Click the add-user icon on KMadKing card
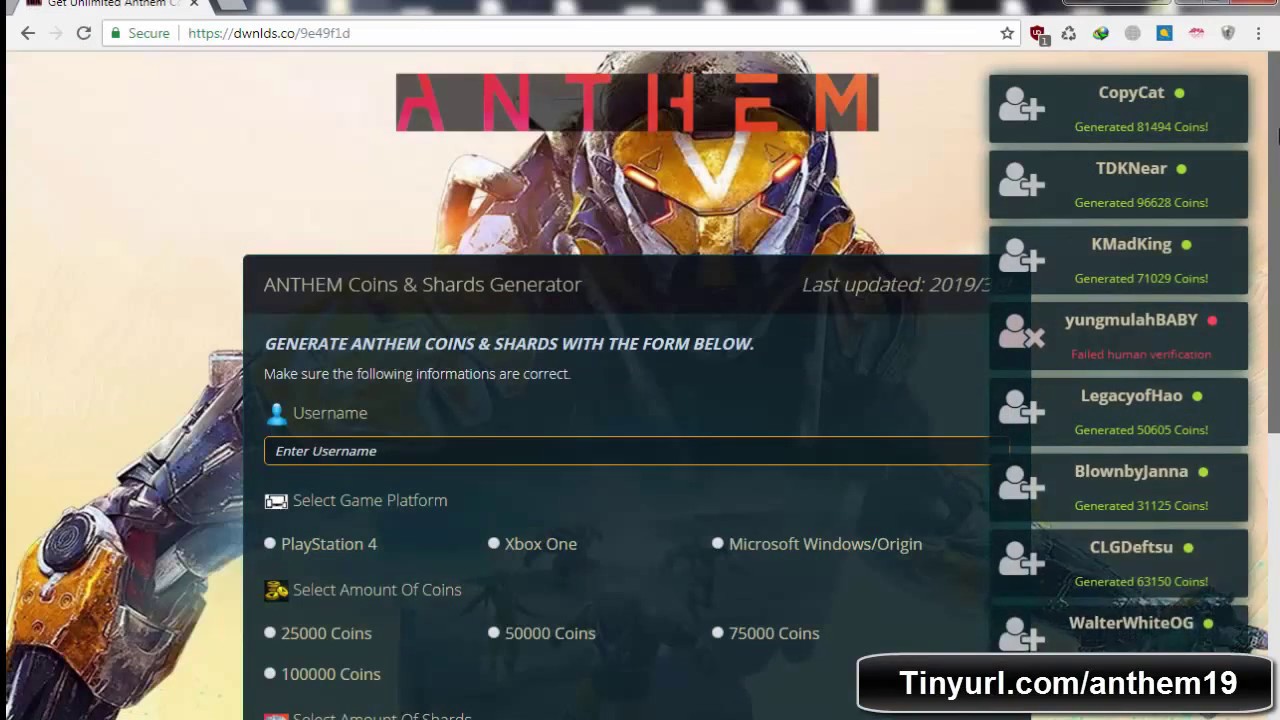This screenshot has width=1280, height=720. coord(1022,256)
